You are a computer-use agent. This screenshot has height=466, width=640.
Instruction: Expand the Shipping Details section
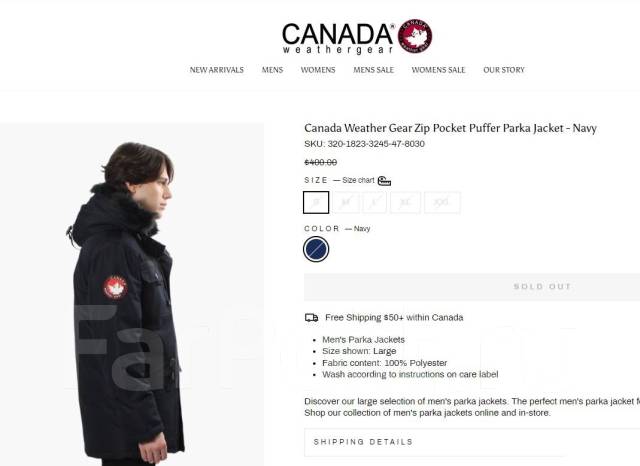472,442
